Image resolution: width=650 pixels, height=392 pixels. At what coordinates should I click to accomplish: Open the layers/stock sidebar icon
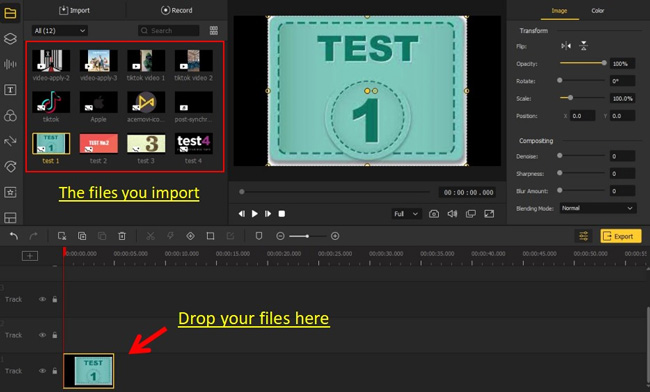10,39
